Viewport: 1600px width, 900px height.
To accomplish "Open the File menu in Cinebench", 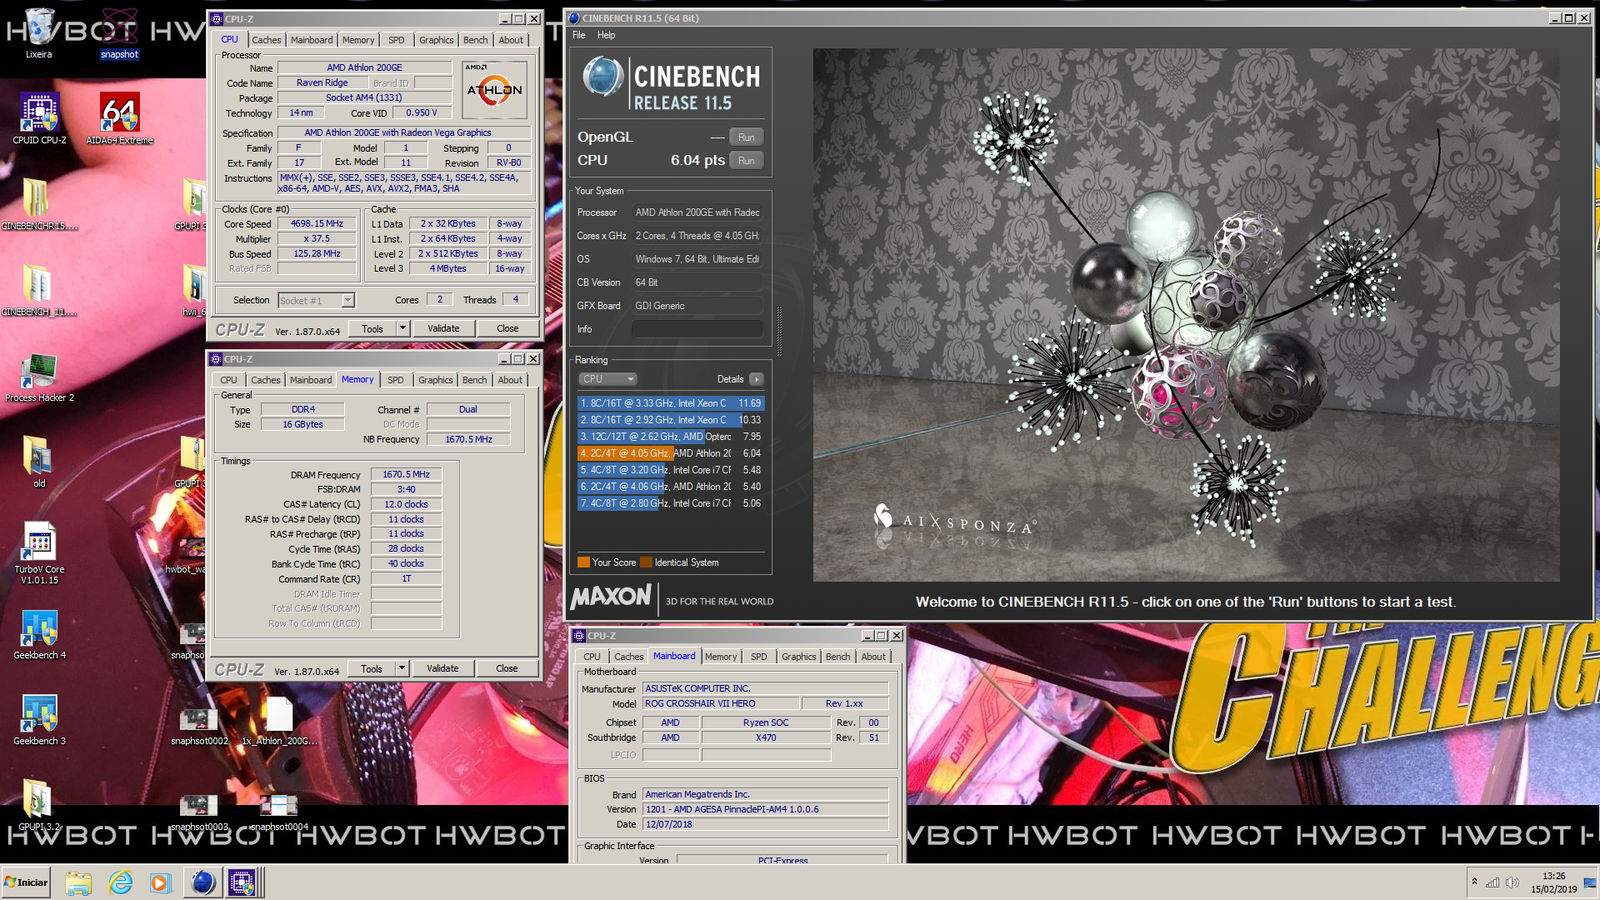I will tap(579, 35).
